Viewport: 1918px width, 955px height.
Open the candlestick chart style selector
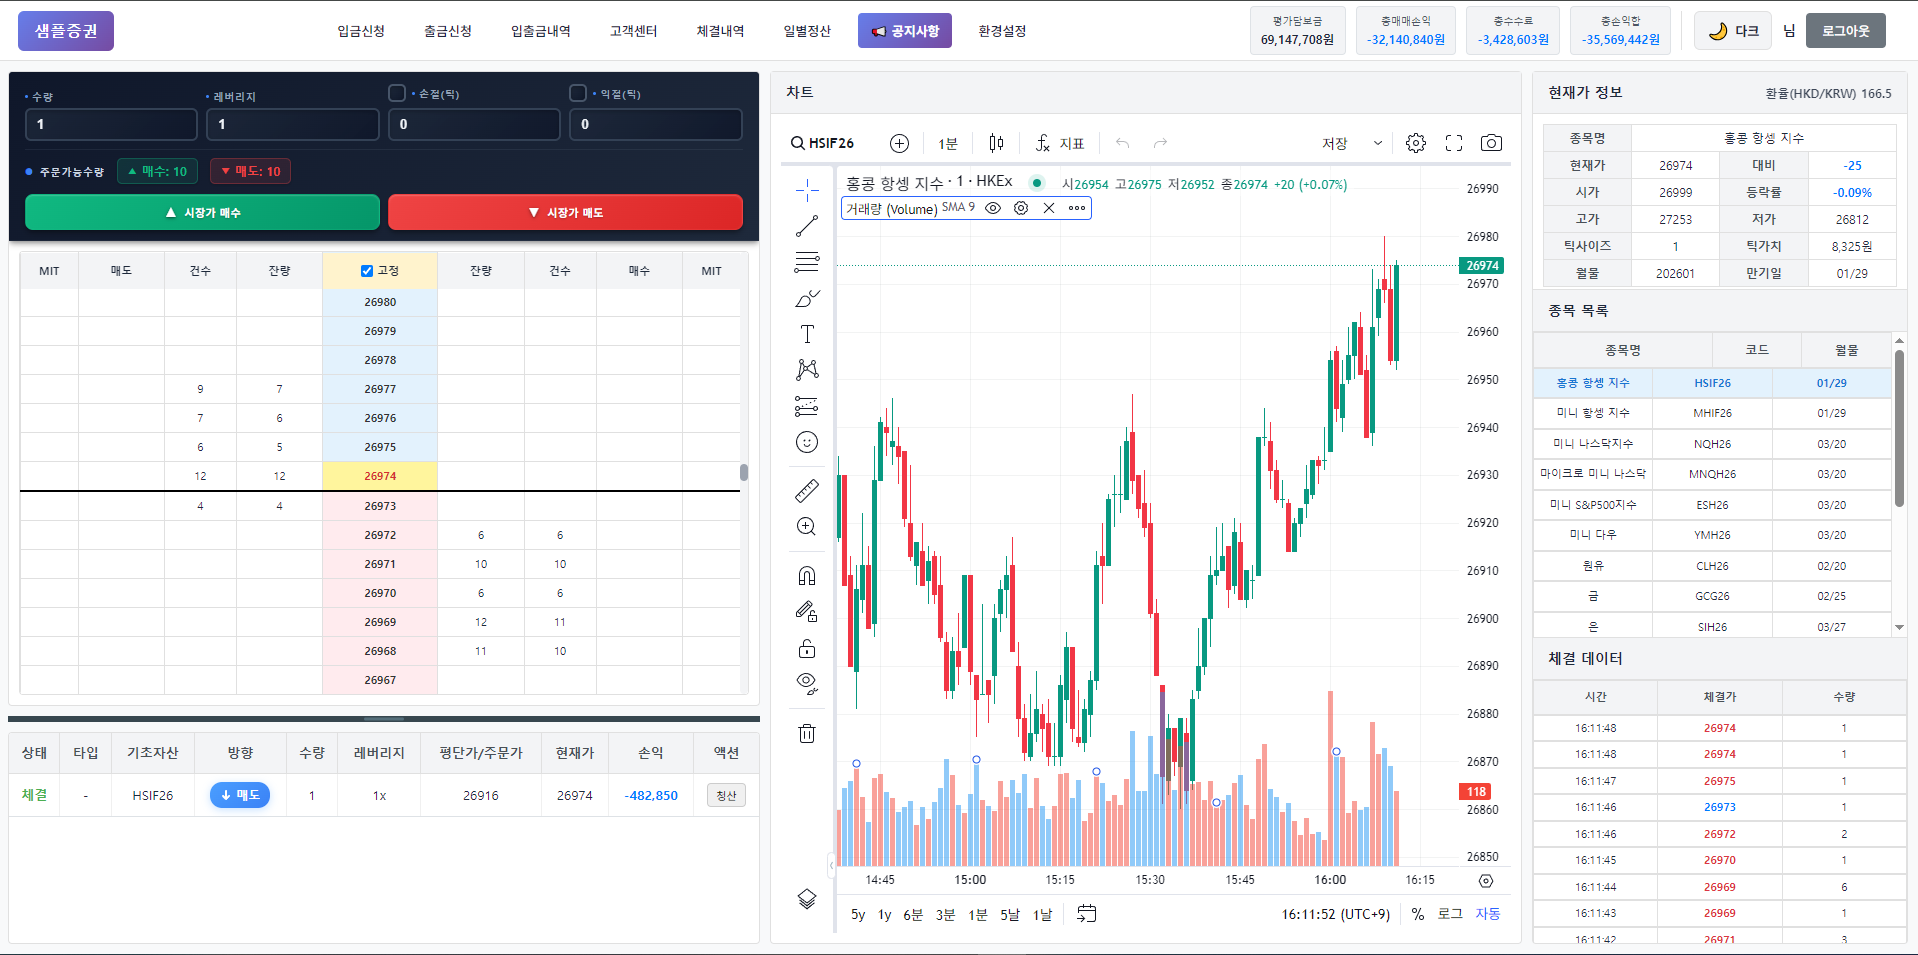996,143
